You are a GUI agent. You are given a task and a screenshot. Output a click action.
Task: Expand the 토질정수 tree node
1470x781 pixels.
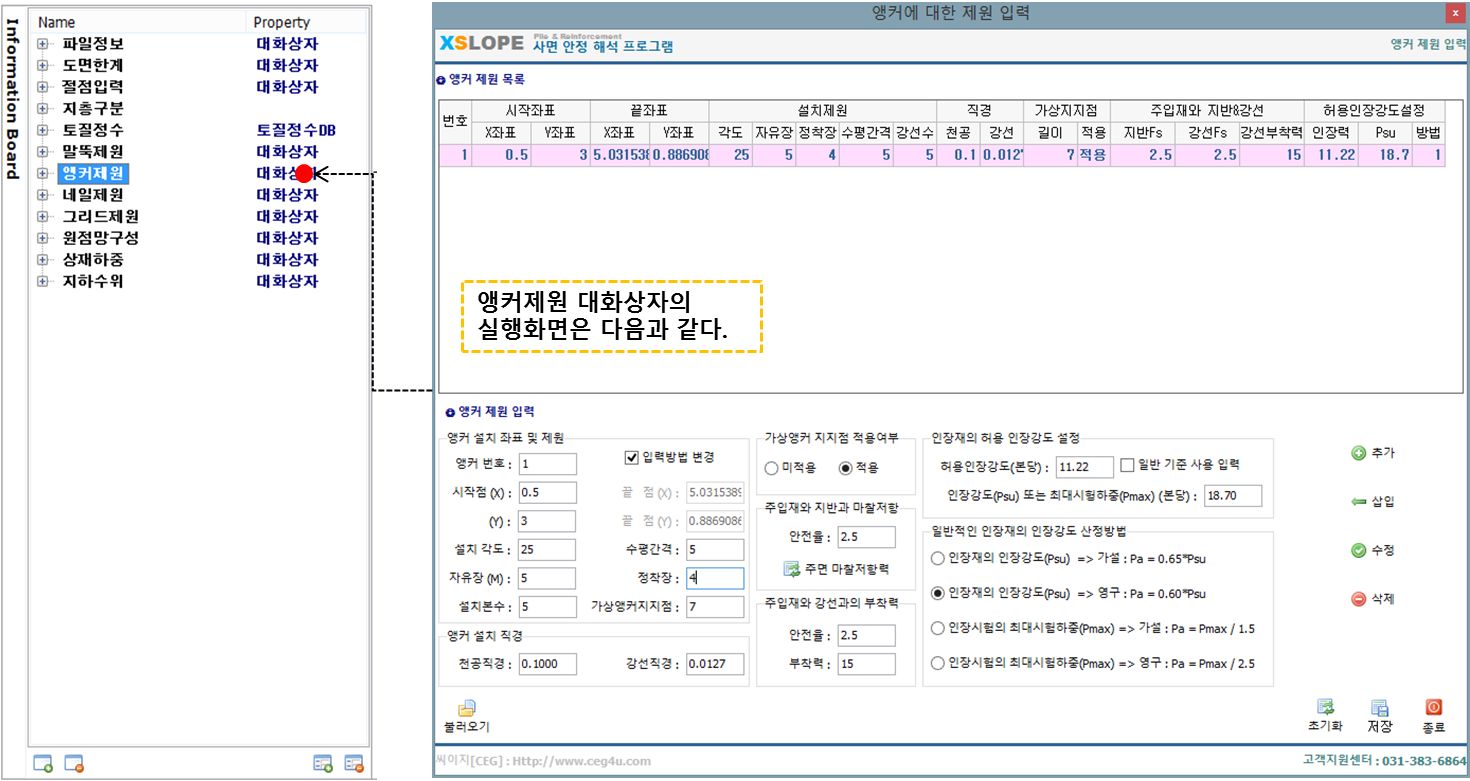click(x=43, y=130)
